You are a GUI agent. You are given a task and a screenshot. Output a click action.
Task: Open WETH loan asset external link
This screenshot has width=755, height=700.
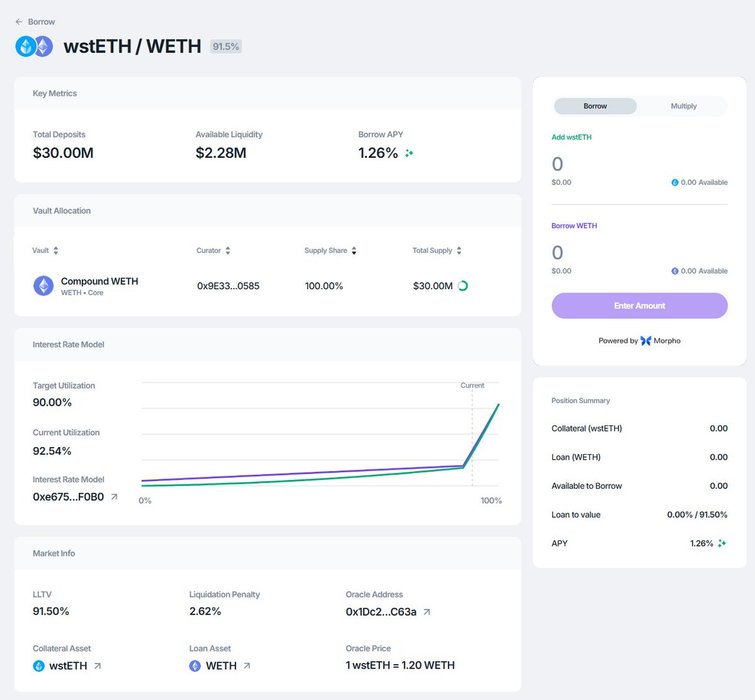point(247,666)
